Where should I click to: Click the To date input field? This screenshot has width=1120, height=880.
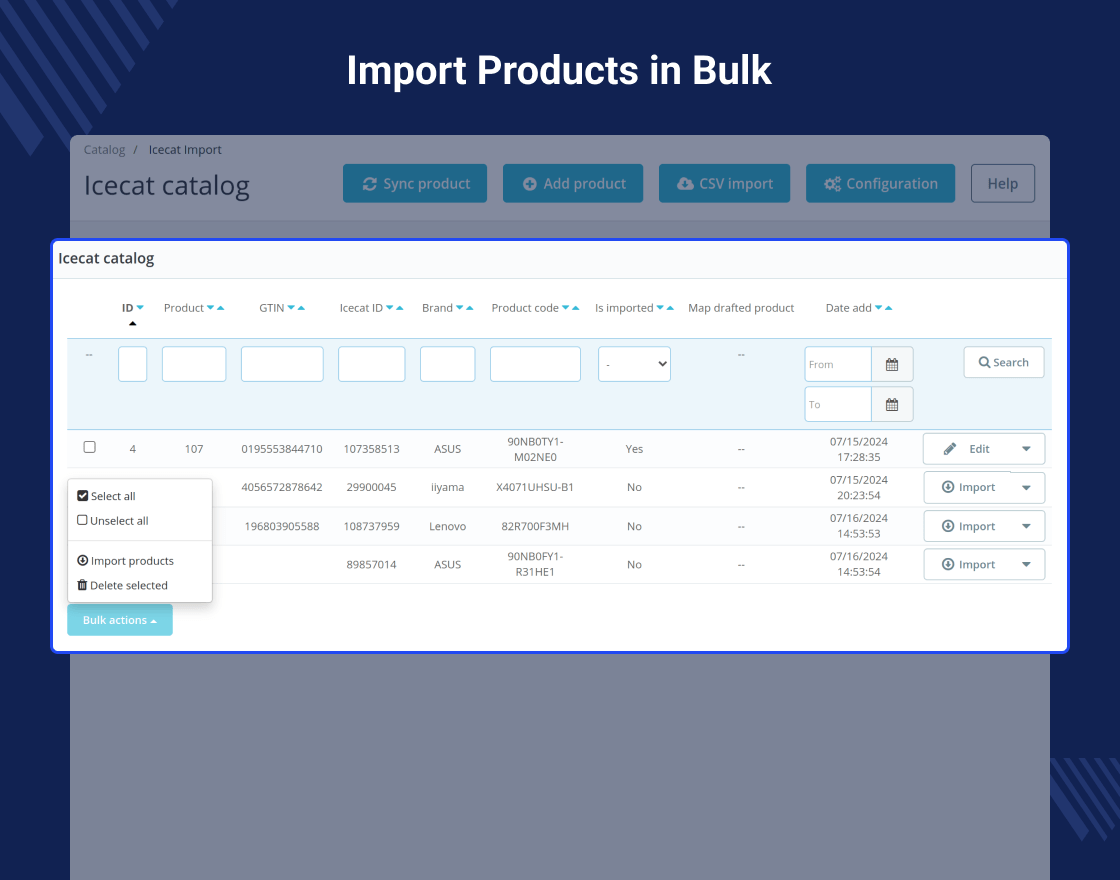click(839, 404)
